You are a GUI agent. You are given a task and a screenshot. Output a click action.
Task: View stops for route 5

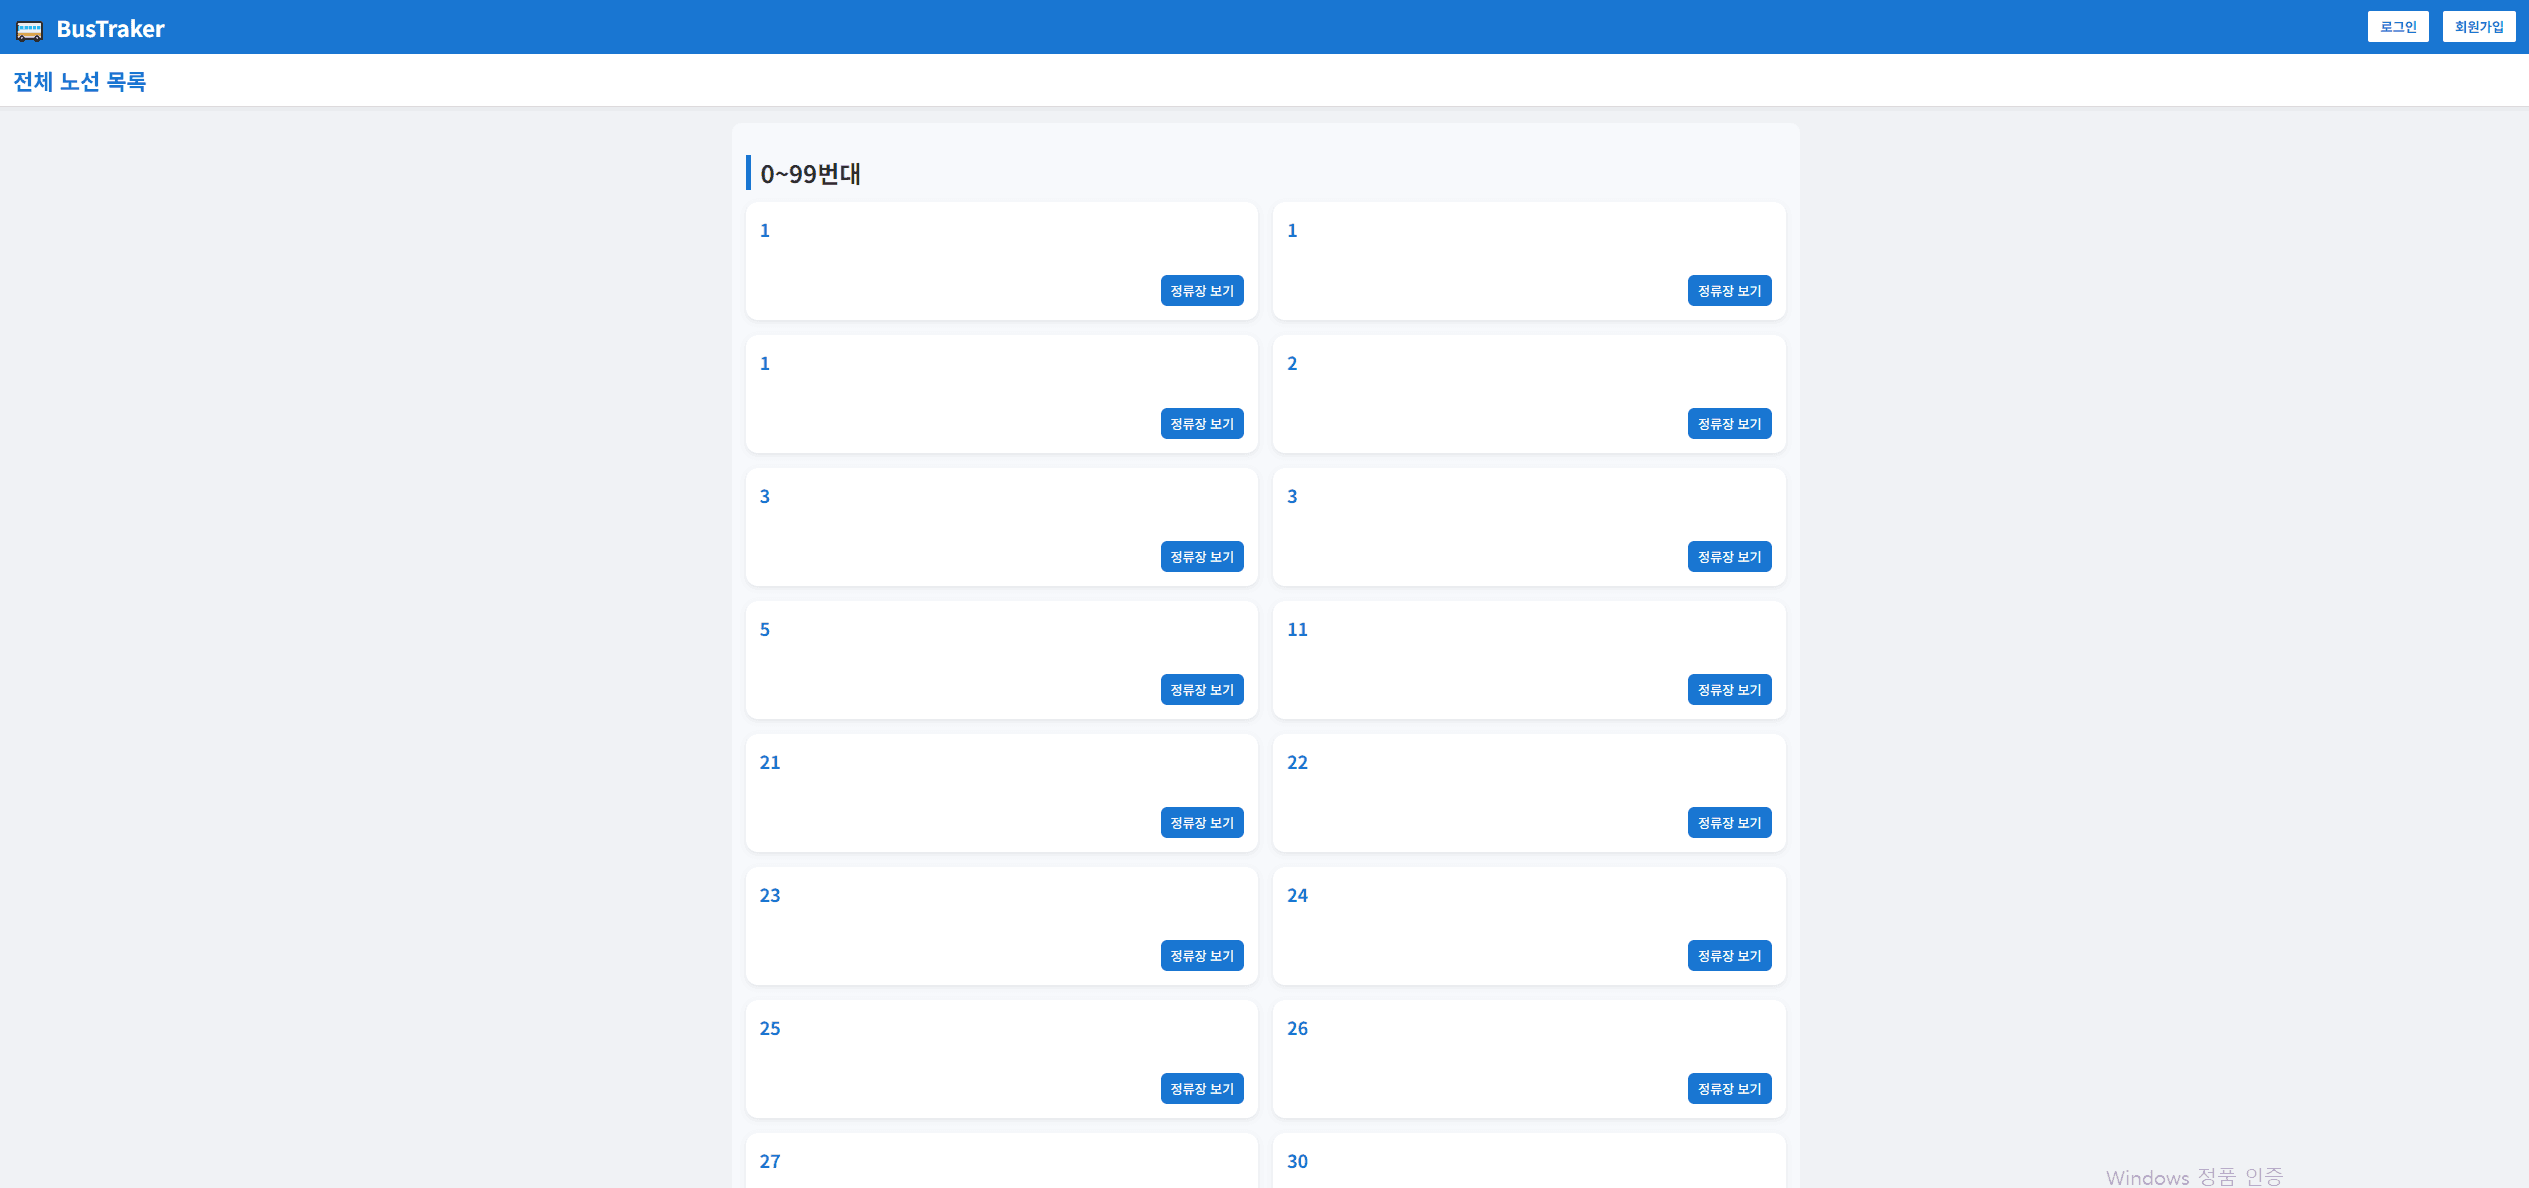pos(1201,690)
